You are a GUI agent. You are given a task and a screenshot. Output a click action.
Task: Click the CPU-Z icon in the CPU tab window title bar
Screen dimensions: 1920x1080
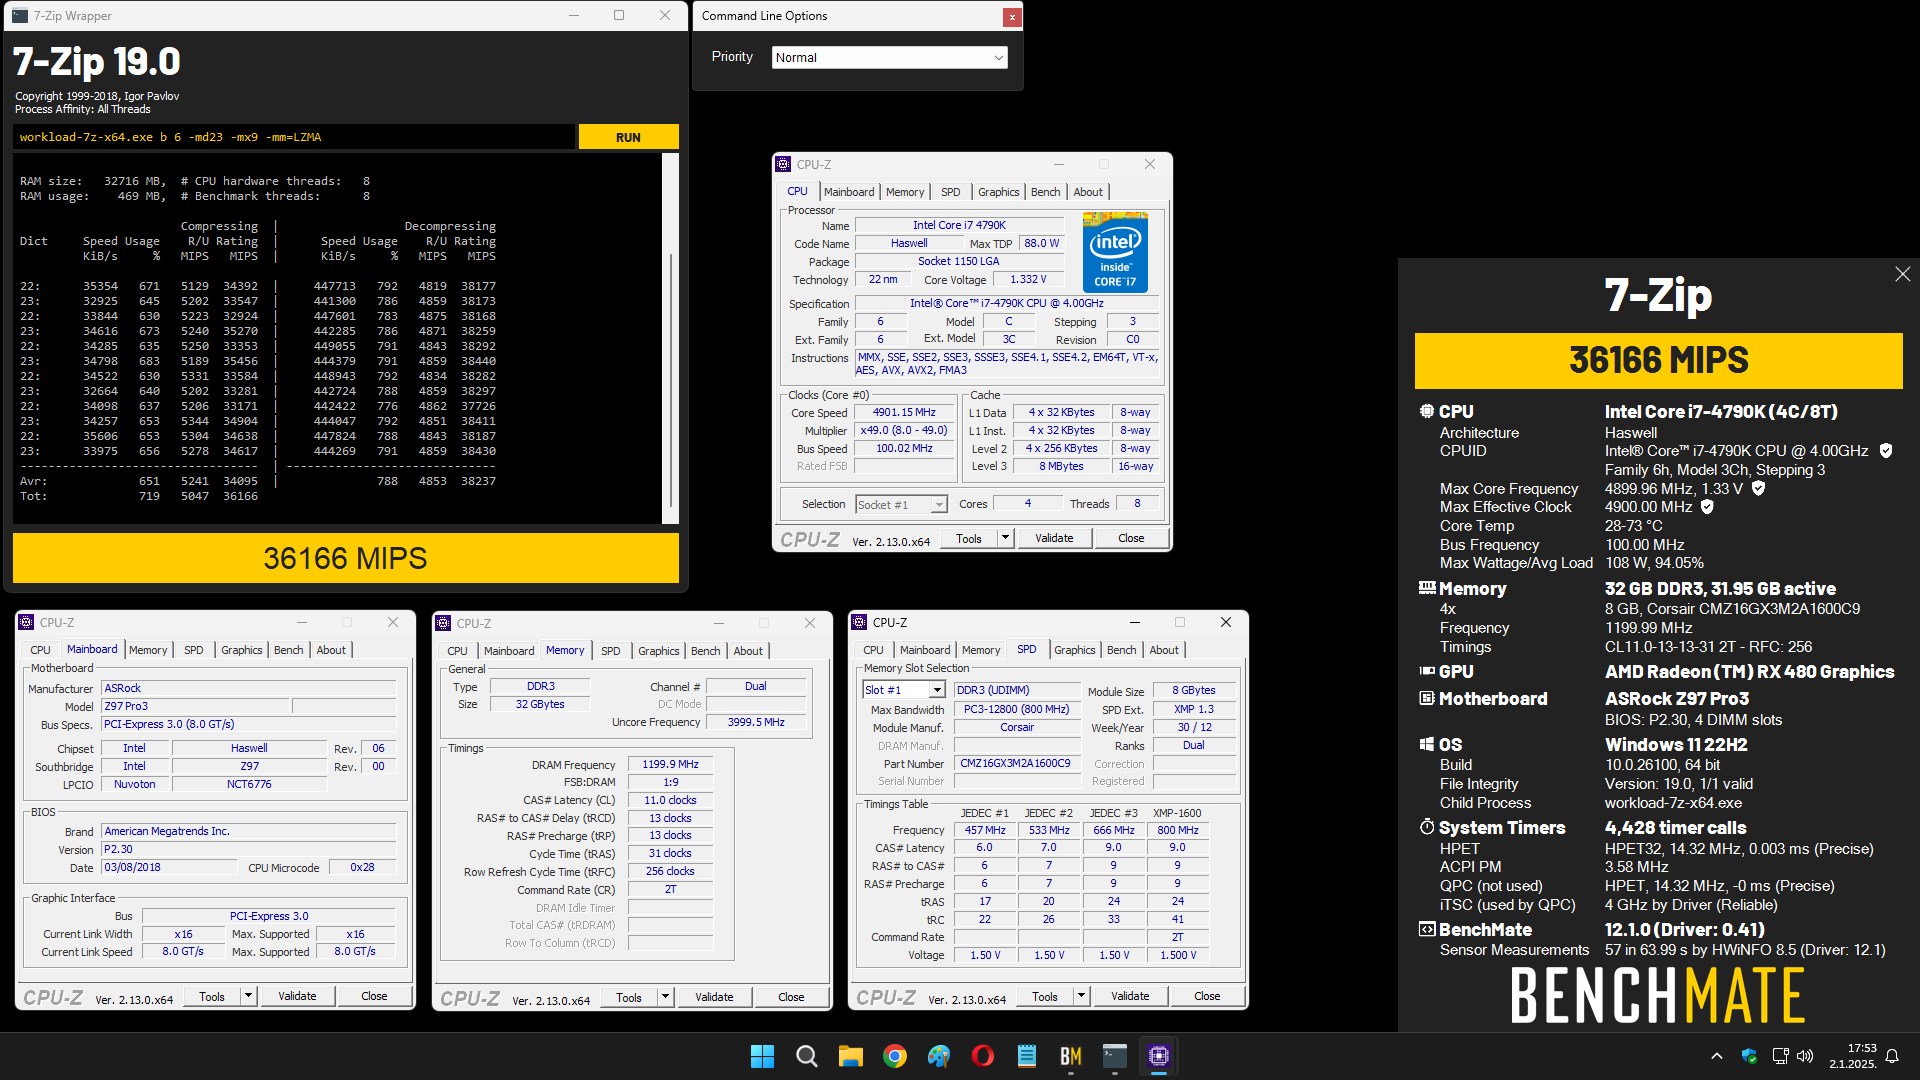pos(783,165)
